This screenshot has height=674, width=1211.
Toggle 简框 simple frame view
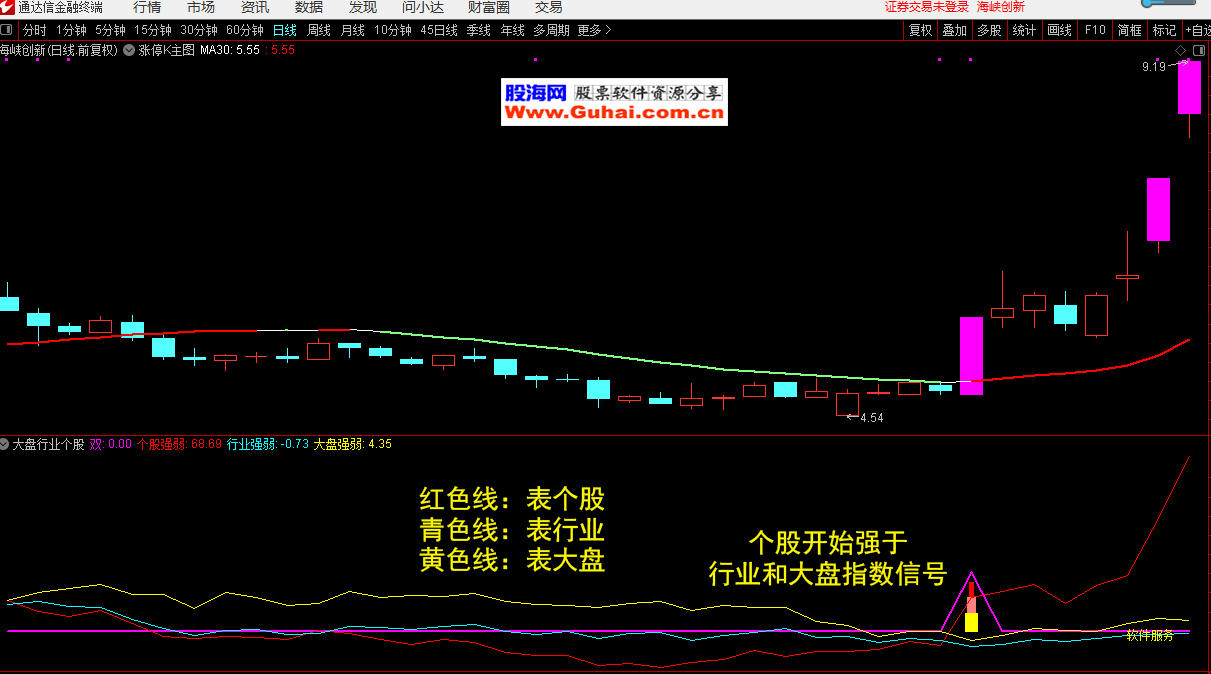coord(1129,30)
